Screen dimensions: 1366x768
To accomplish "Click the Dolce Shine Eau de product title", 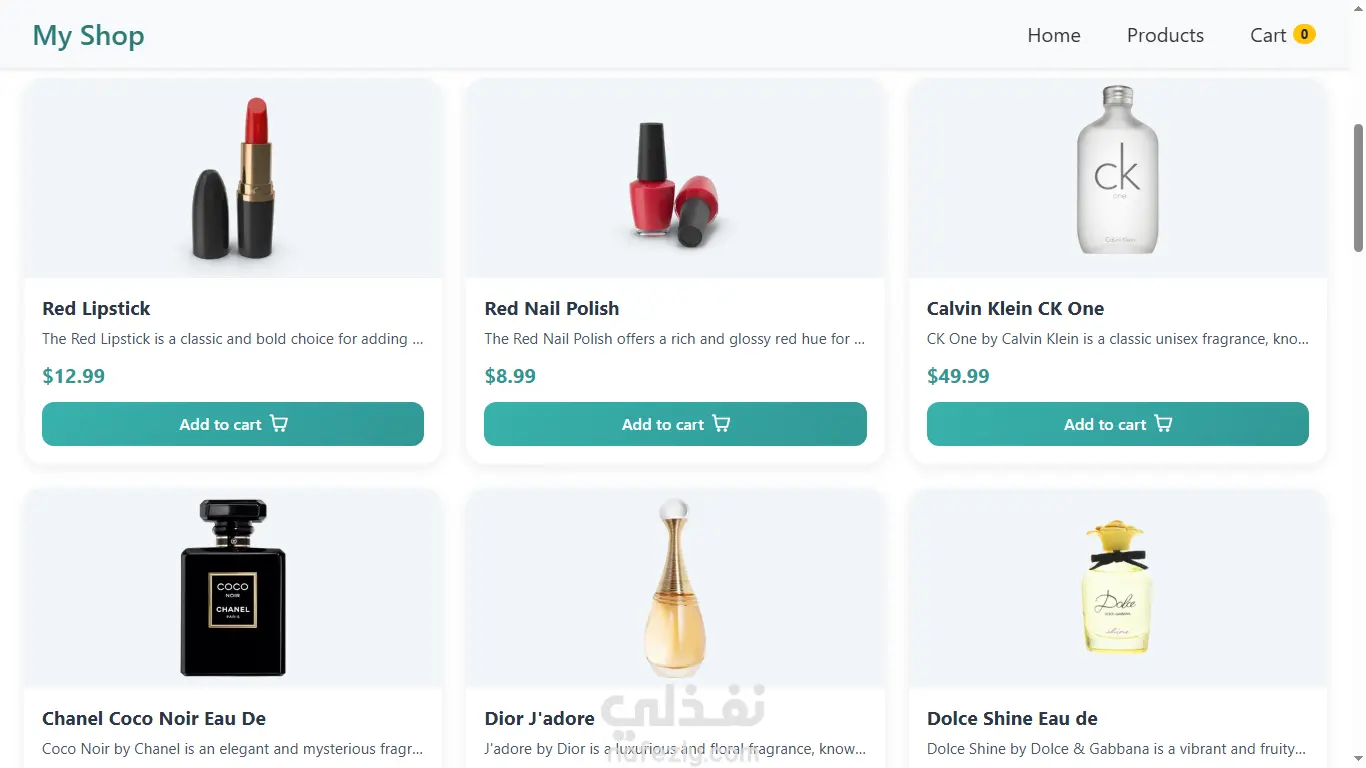I will click(1012, 718).
